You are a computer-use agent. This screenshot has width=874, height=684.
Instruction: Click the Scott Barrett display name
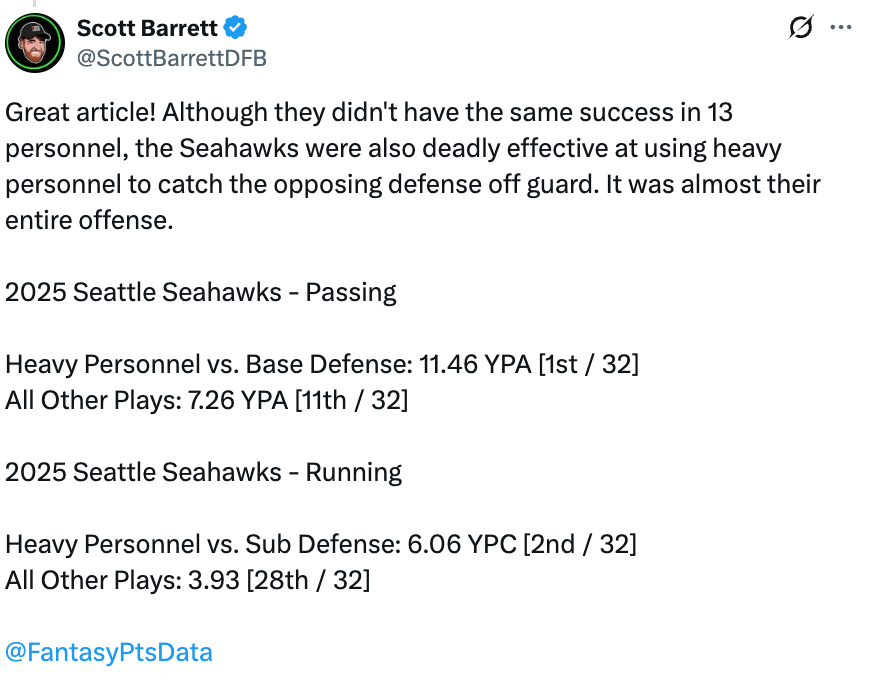tap(147, 28)
